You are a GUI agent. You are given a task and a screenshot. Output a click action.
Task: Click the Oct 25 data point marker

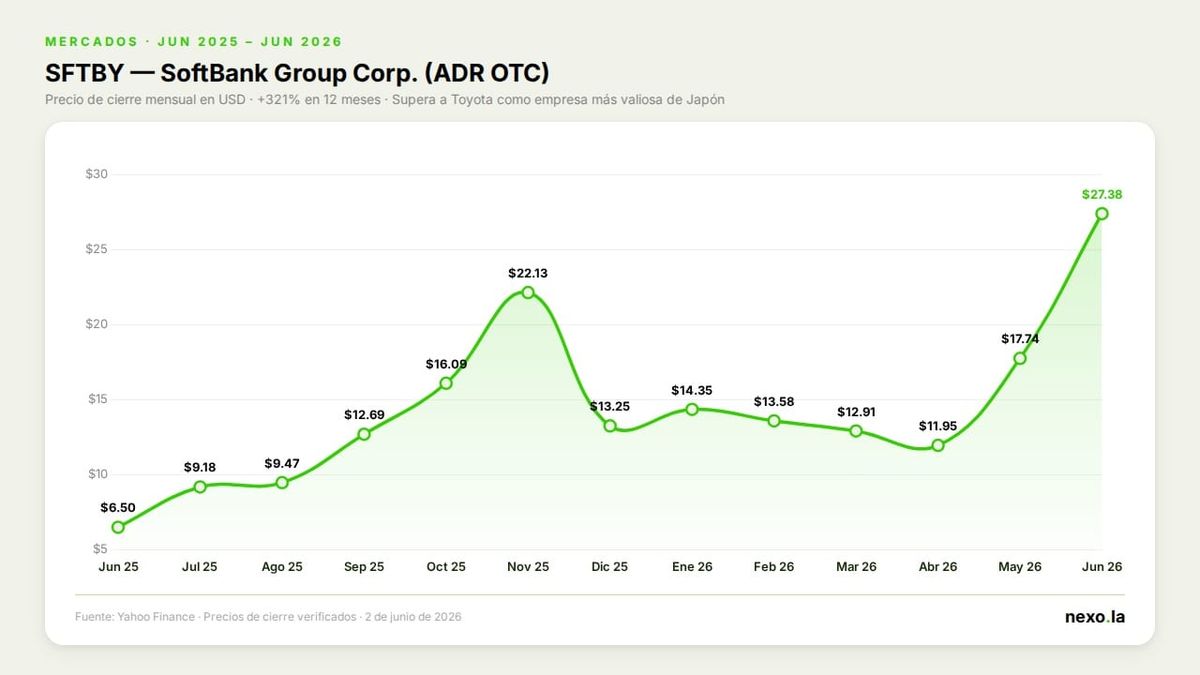pos(446,383)
